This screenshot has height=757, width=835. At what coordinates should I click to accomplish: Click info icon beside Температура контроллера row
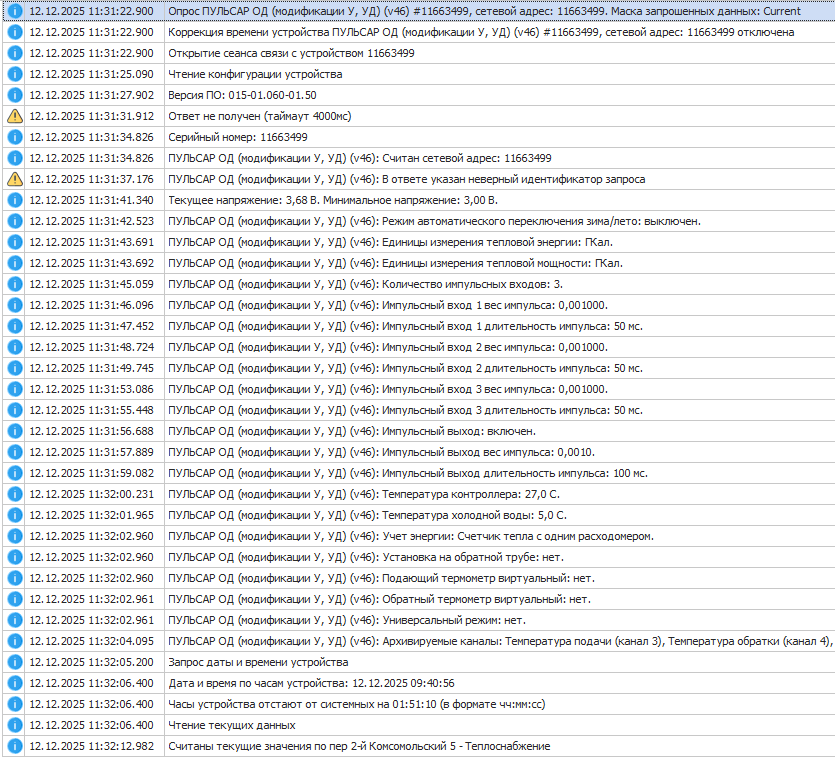point(14,494)
